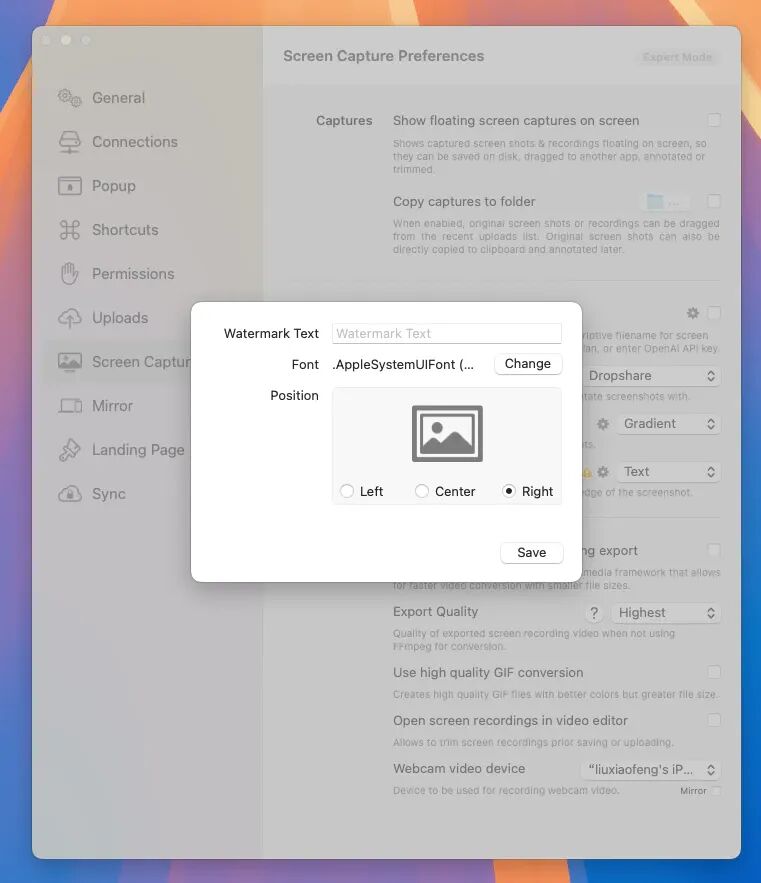Switch to the Uploads section

(120, 318)
